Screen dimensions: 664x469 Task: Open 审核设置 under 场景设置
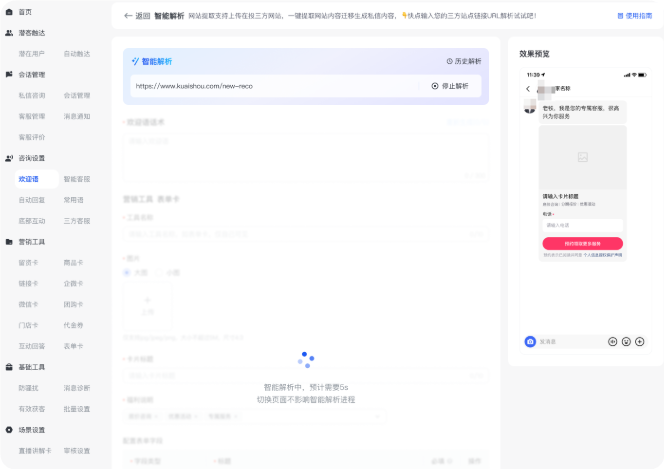point(77,451)
